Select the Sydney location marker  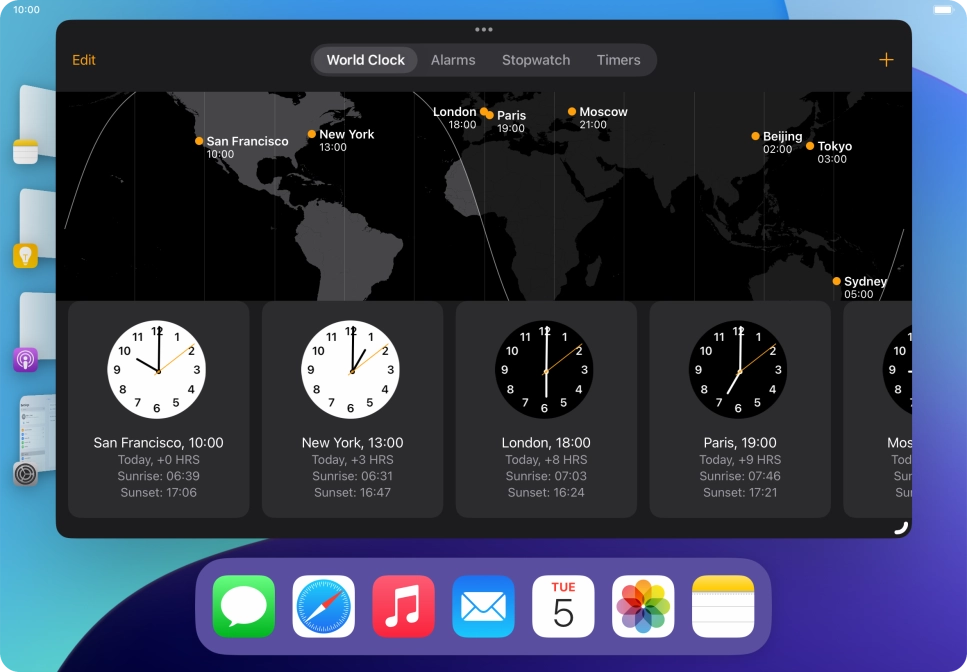click(837, 281)
